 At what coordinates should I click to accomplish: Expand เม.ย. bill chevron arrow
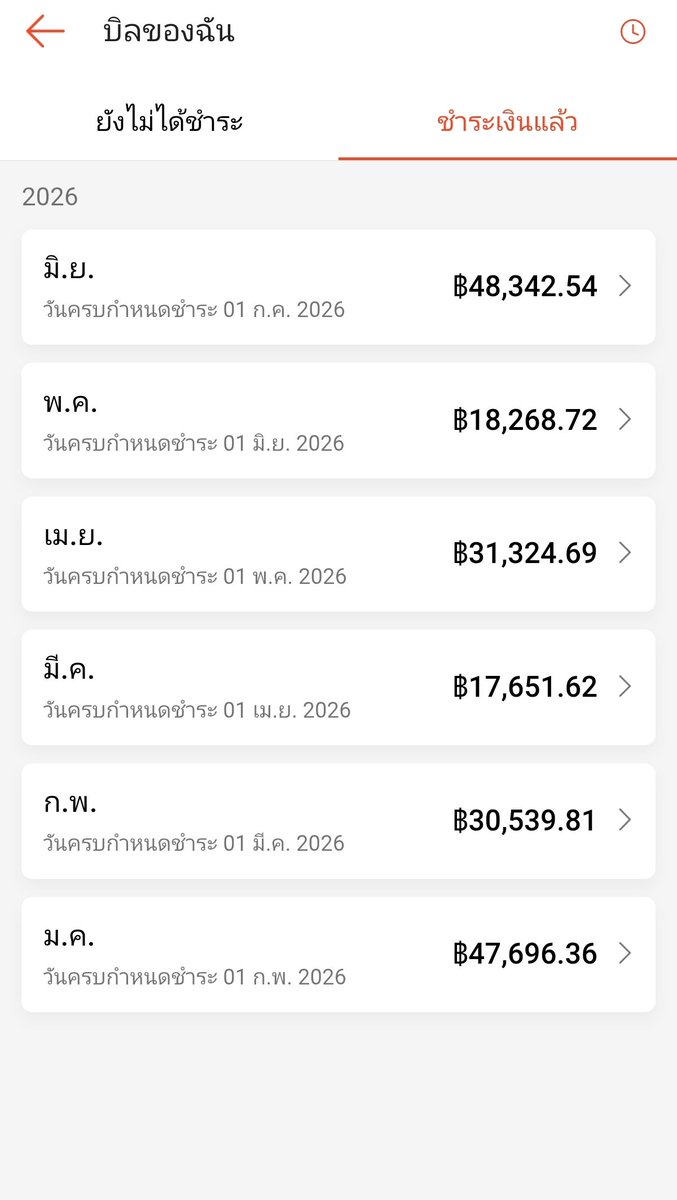625,553
